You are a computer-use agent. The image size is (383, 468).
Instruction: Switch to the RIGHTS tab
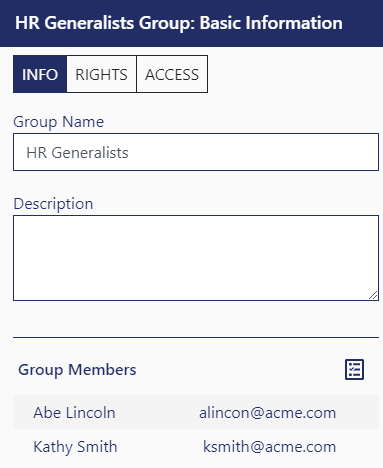click(101, 74)
